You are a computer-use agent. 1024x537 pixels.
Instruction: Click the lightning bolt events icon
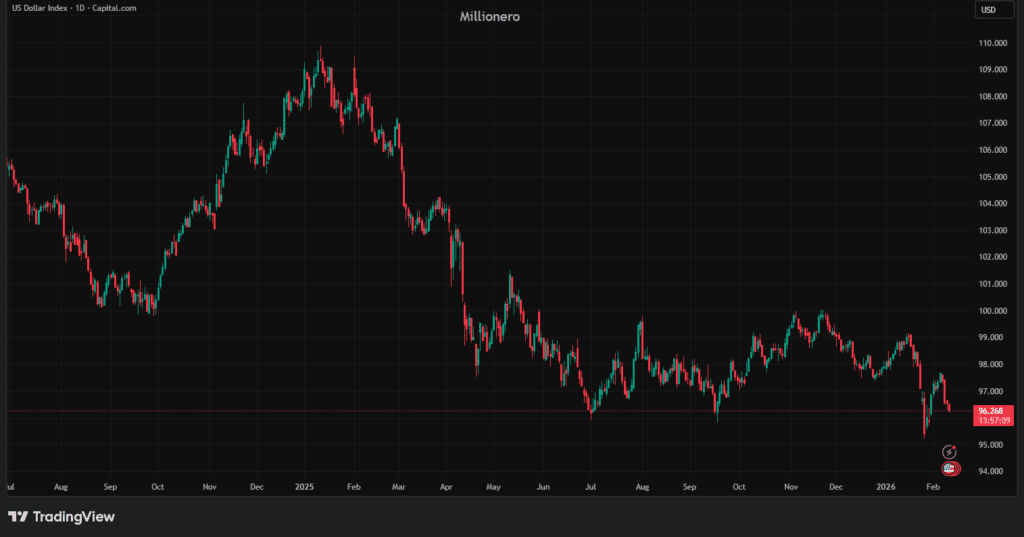click(949, 452)
